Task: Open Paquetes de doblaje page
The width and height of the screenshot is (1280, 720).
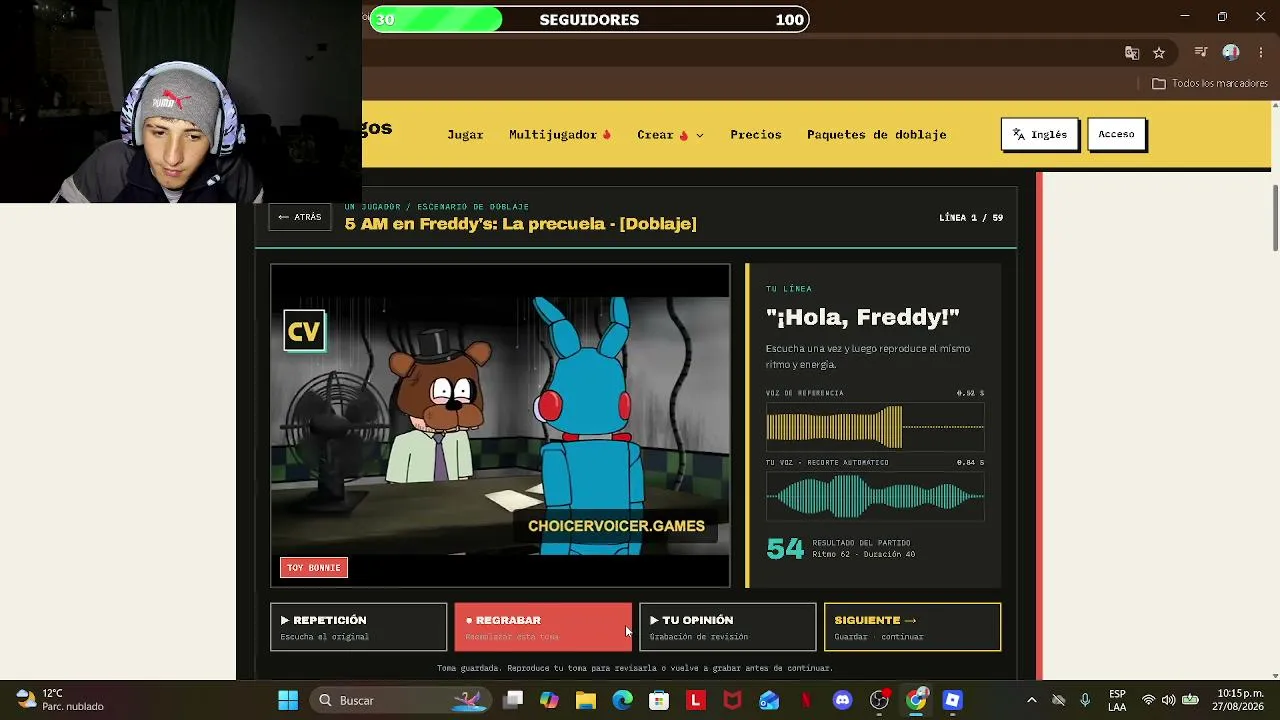Action: [876, 135]
